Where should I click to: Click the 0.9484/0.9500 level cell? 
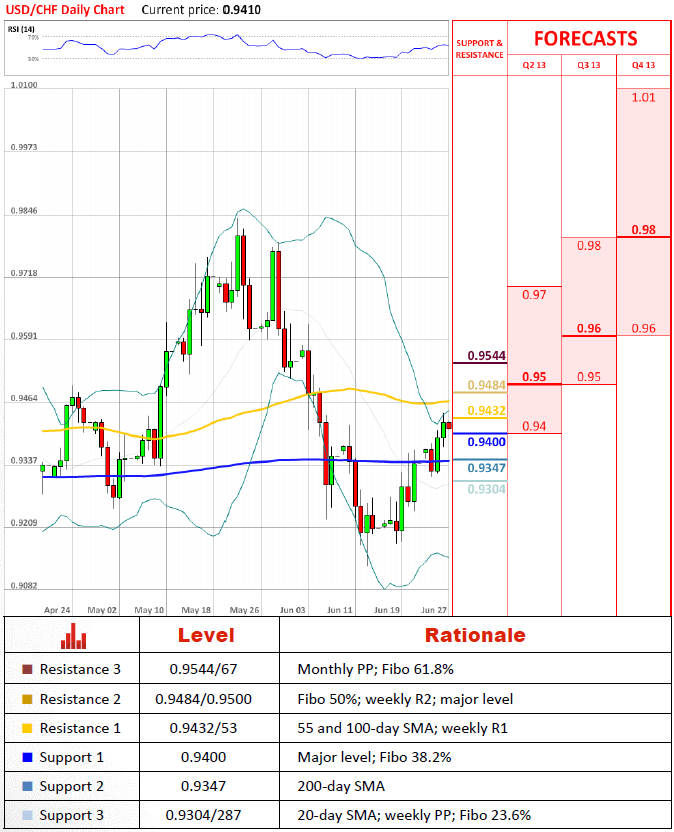click(x=203, y=699)
